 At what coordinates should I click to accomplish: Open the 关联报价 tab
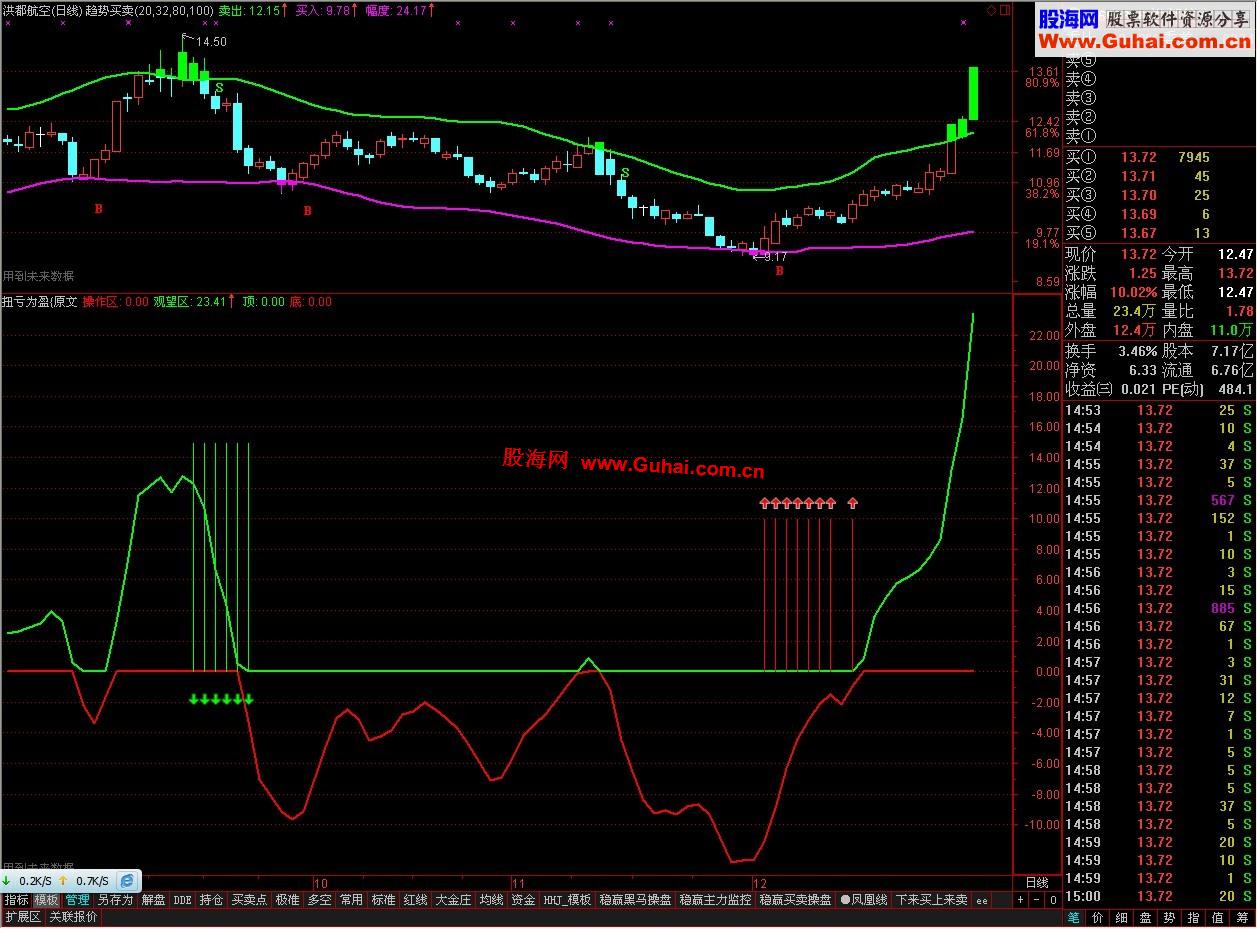click(x=74, y=917)
